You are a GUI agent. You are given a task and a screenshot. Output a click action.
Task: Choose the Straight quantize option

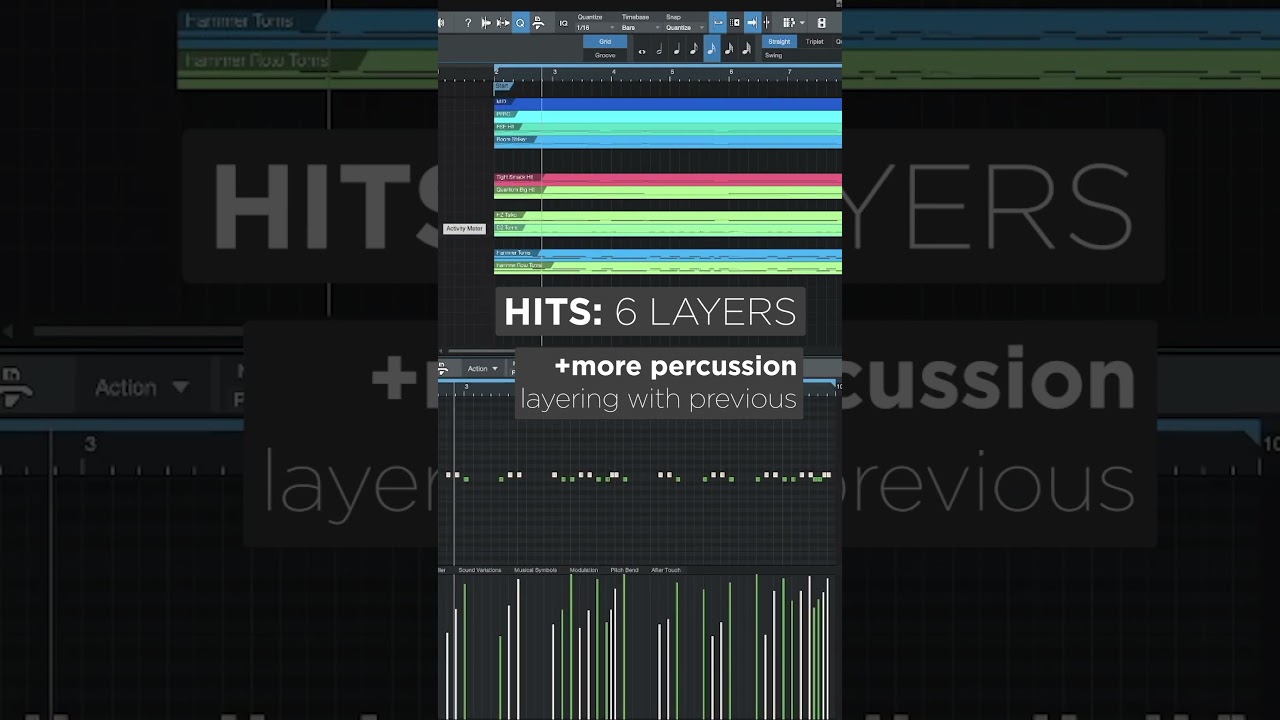779,42
